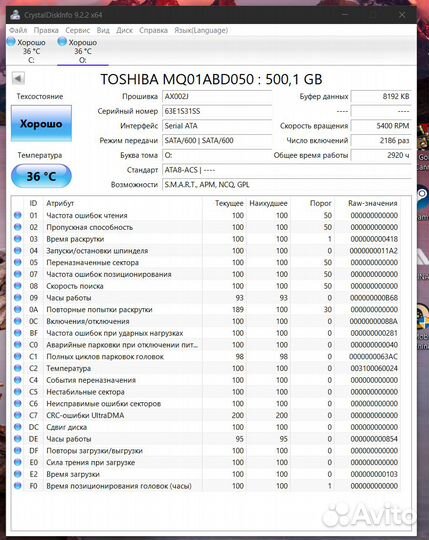Open the Диск menu
This screenshot has height=540, width=429.
coord(124,30)
